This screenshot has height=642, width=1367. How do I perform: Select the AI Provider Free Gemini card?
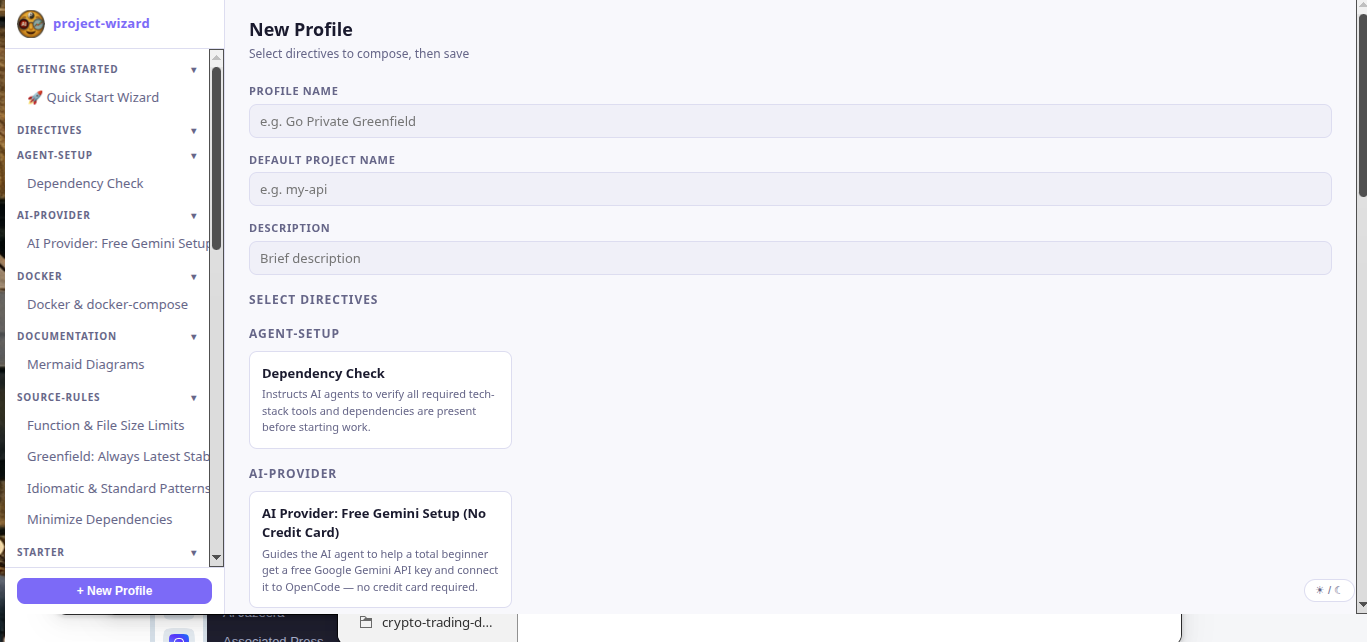point(380,549)
